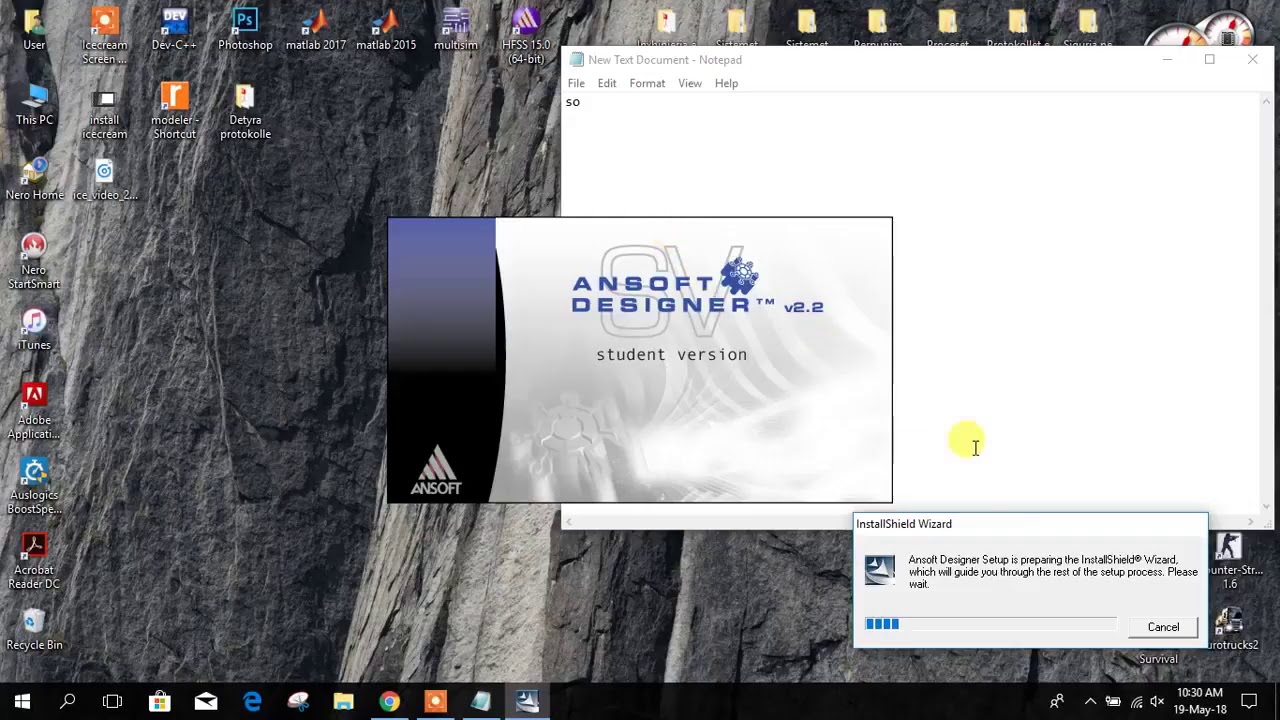Image resolution: width=1280 pixels, height=720 pixels.
Task: Click the muted volume tray icon
Action: pyautogui.click(x=1158, y=702)
